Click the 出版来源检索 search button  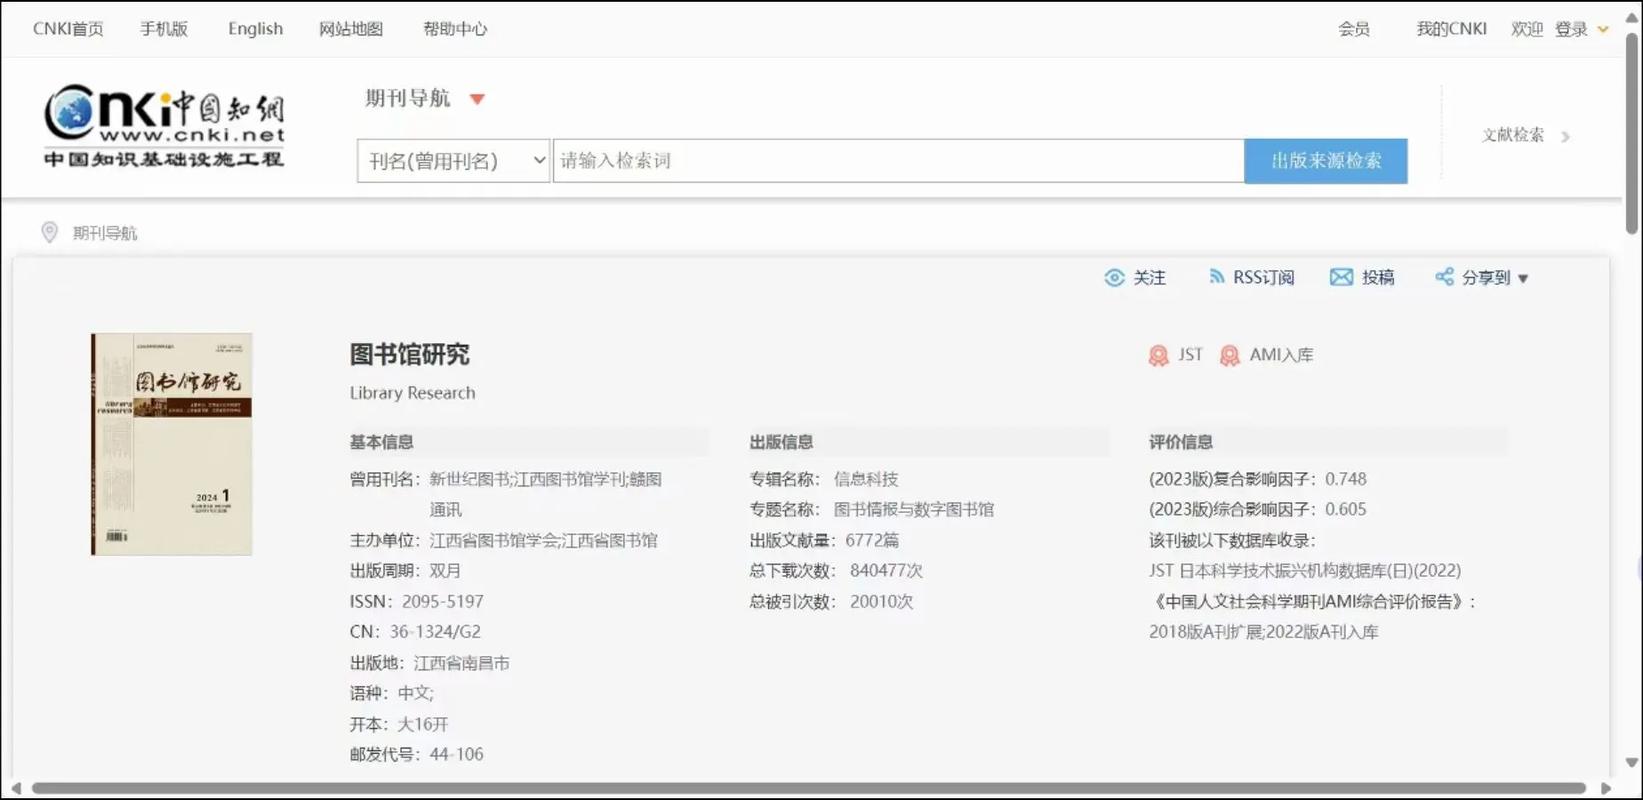(x=1326, y=161)
